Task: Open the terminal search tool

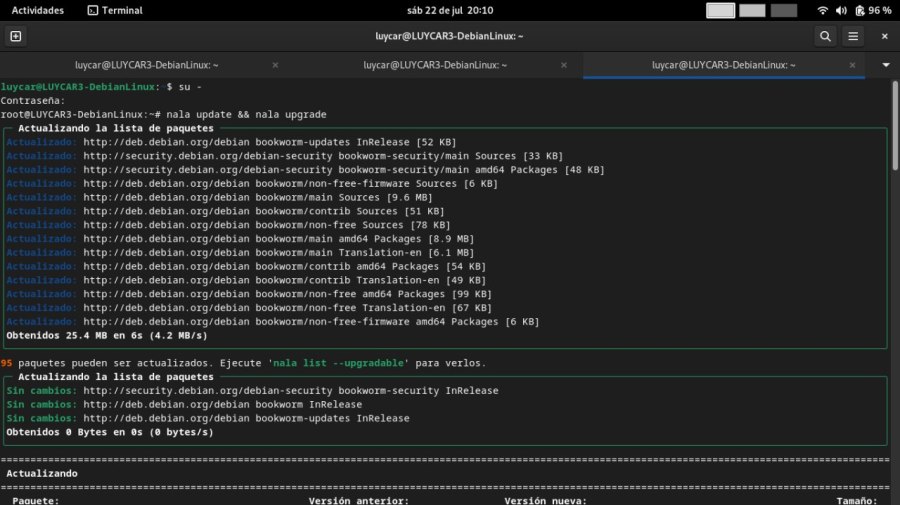Action: coord(825,36)
